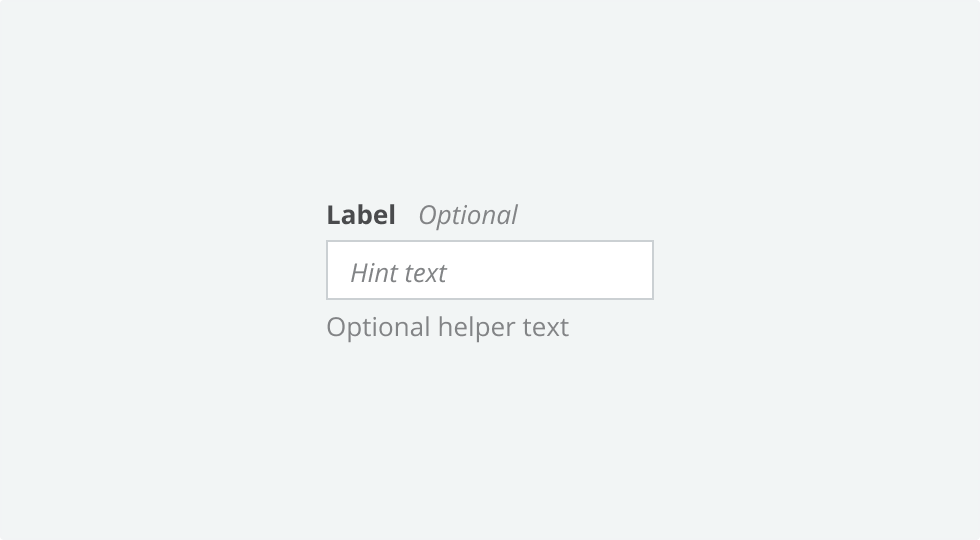Place cursor after the Hint text placeholder
This screenshot has height=540, width=980.
[x=451, y=273]
